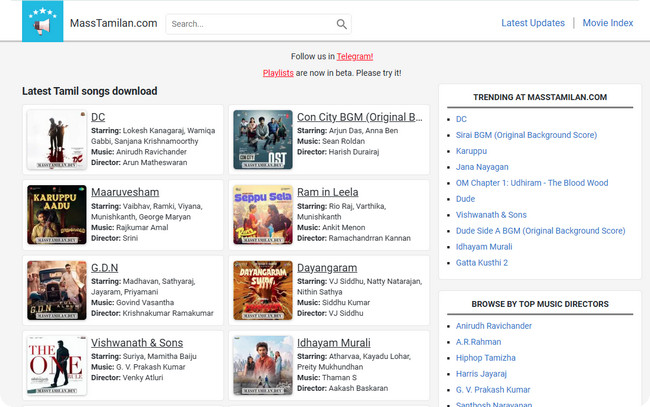Click text 'Director: Ramachandrran Kannan'
Viewport: 650px width, 407px height.
354,238
